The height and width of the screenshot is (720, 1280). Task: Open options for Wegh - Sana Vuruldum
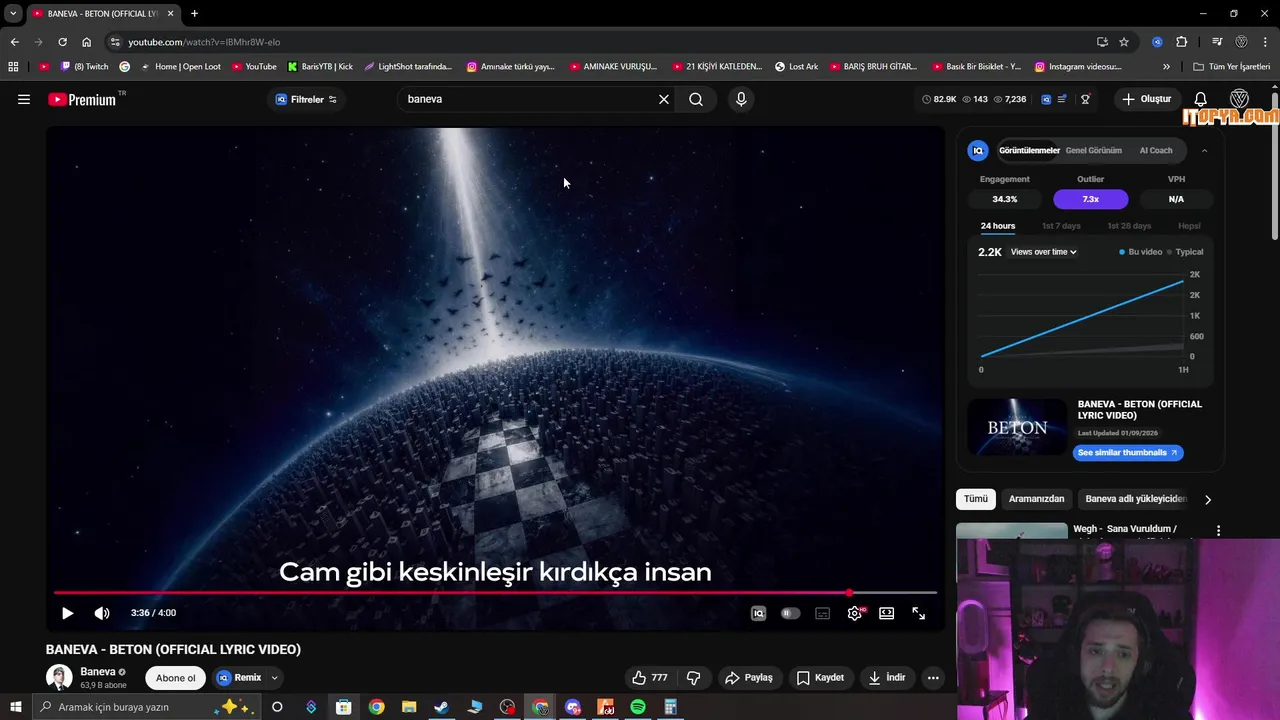point(1218,531)
